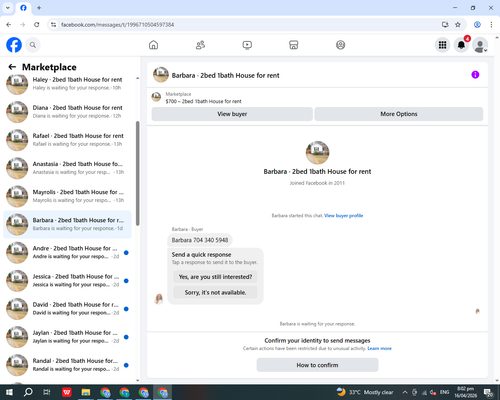This screenshot has height=400, width=500.
Task: Open Mayrolis's conversation
Action: click(x=67, y=196)
